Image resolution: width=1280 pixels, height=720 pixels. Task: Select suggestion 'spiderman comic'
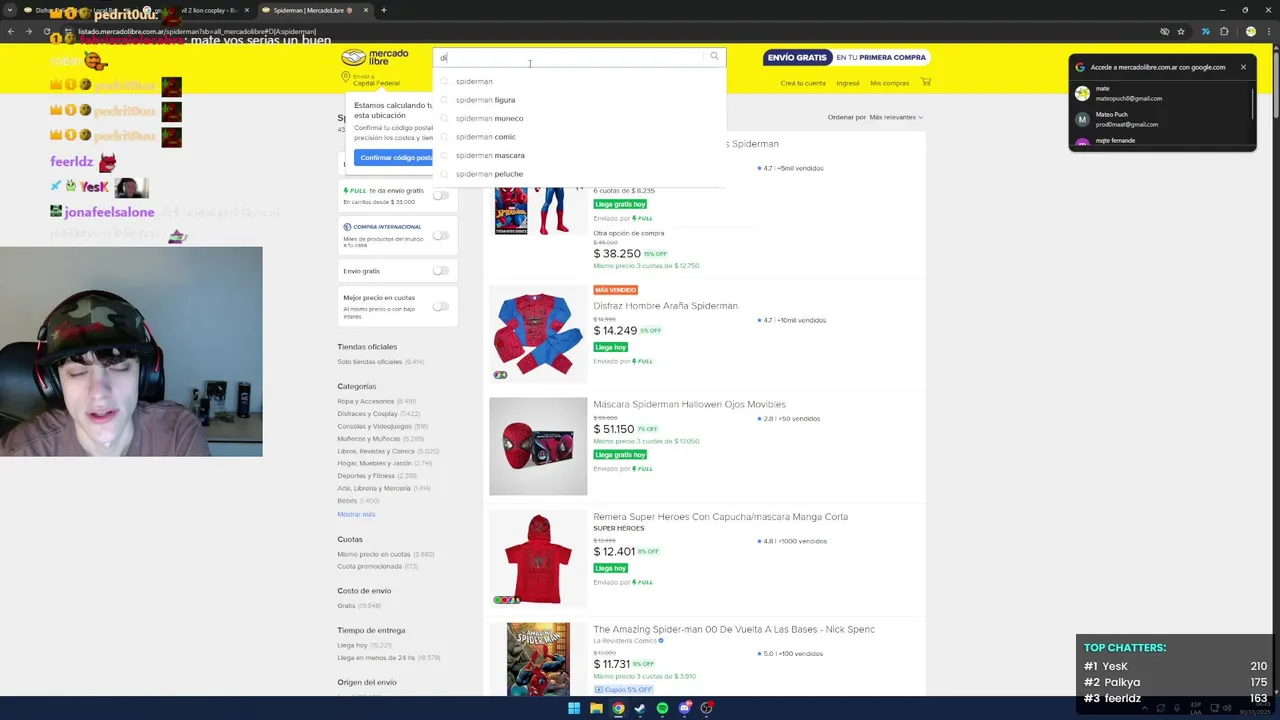[486, 137]
